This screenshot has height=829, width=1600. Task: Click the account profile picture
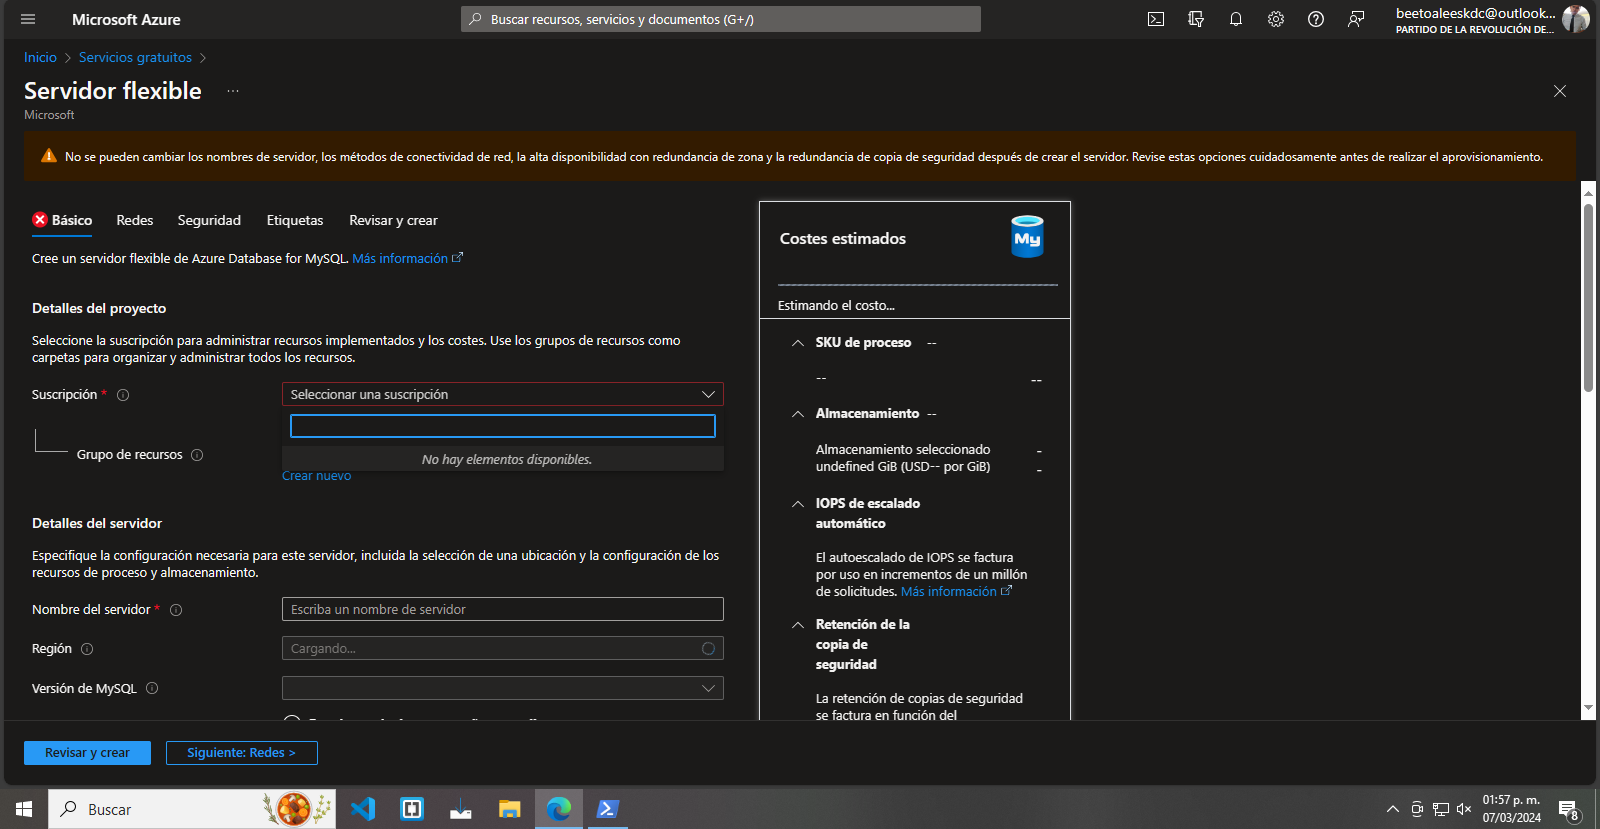coord(1576,19)
